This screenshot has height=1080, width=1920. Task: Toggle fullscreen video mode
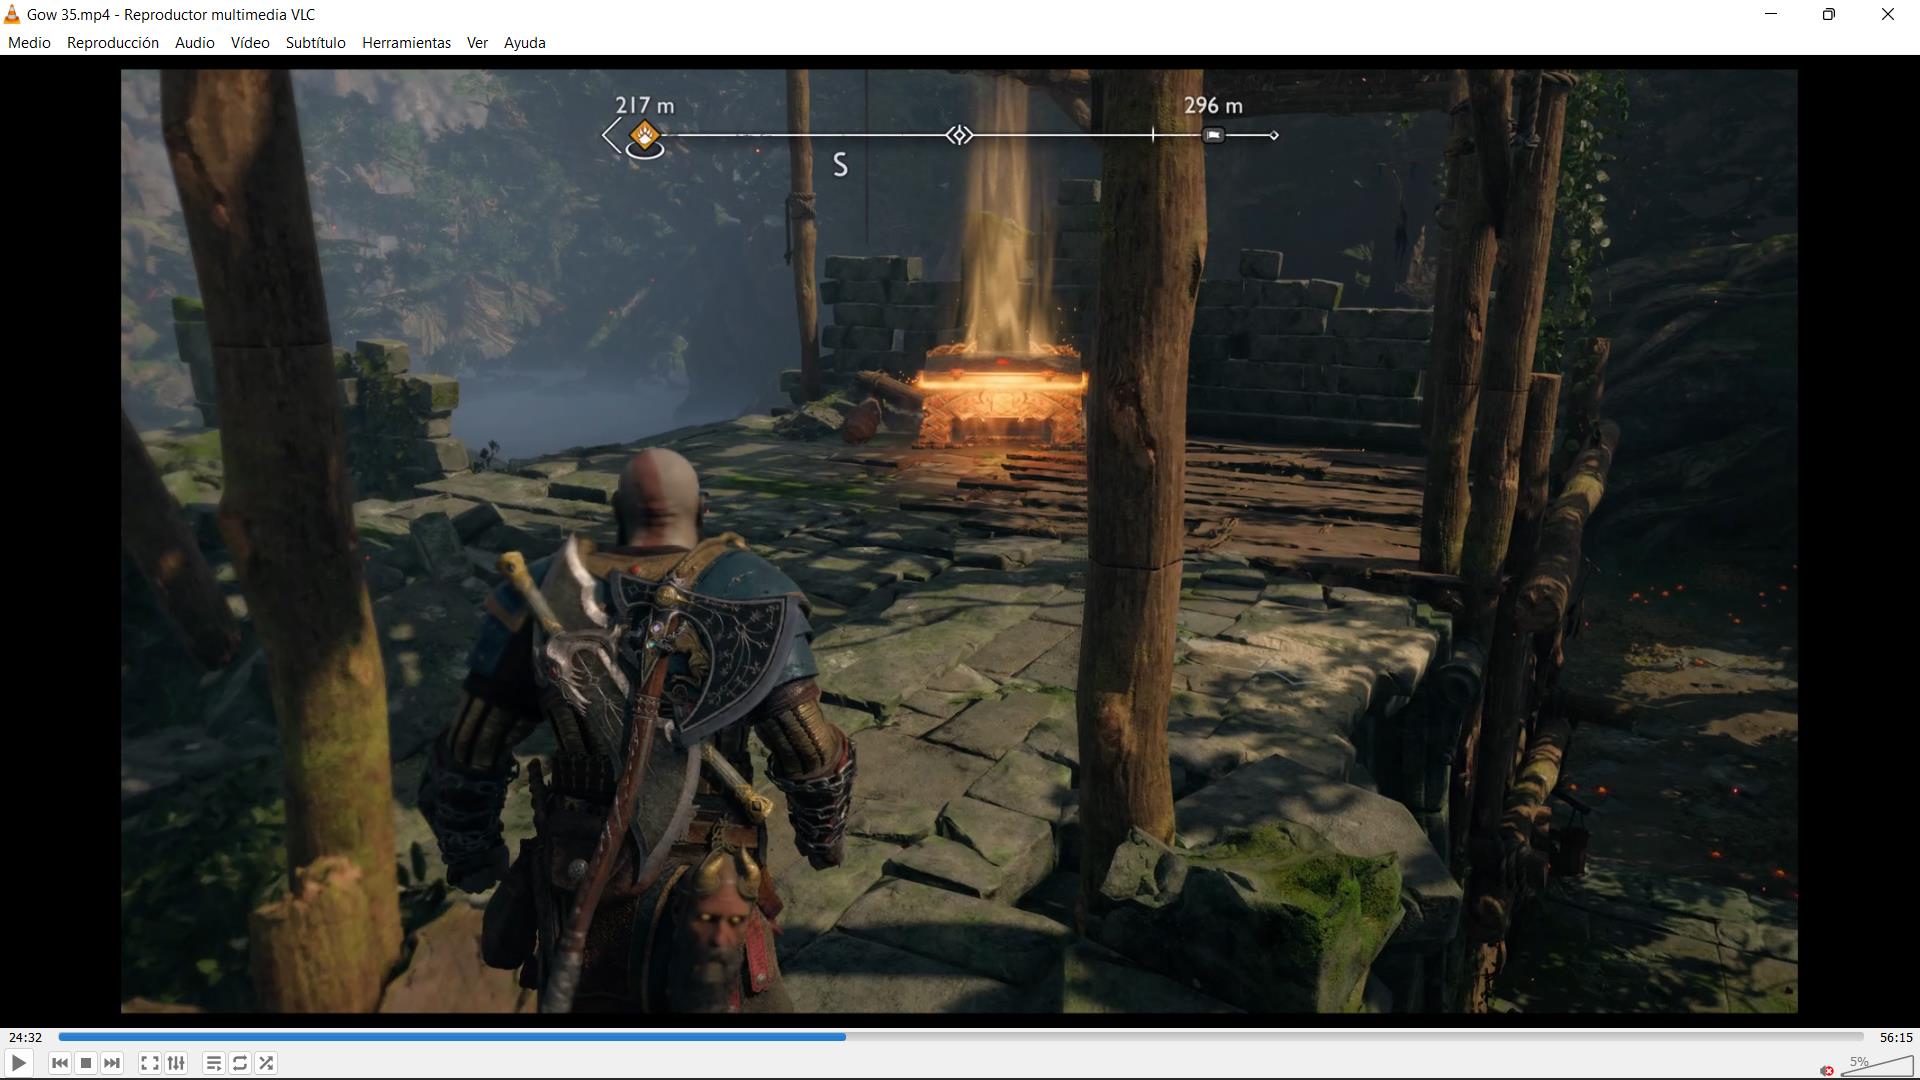[150, 1063]
